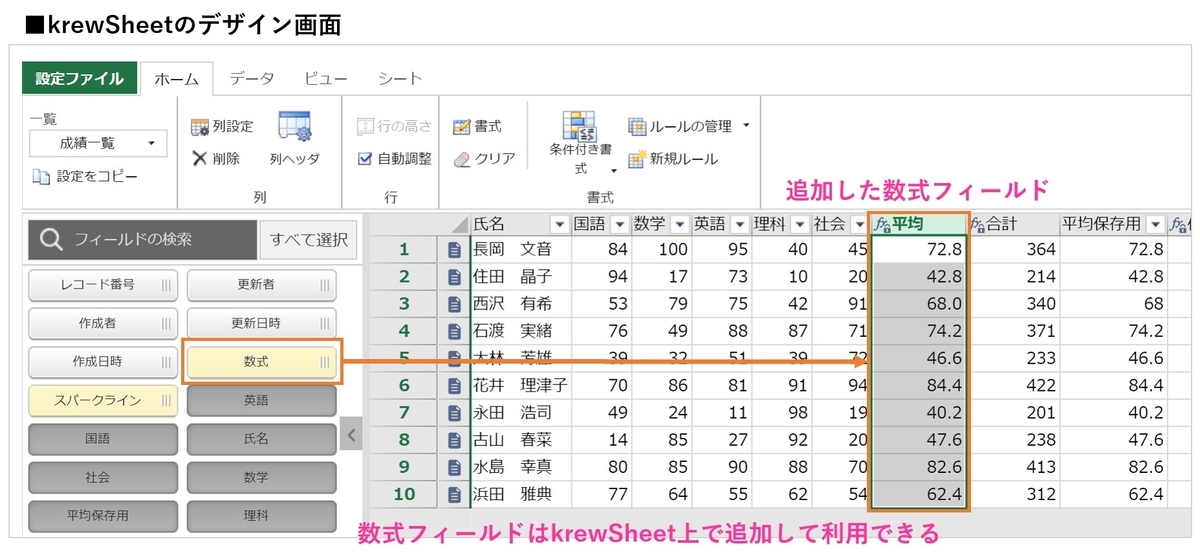Open the 列ヘッダ column header tool

tap(295, 138)
